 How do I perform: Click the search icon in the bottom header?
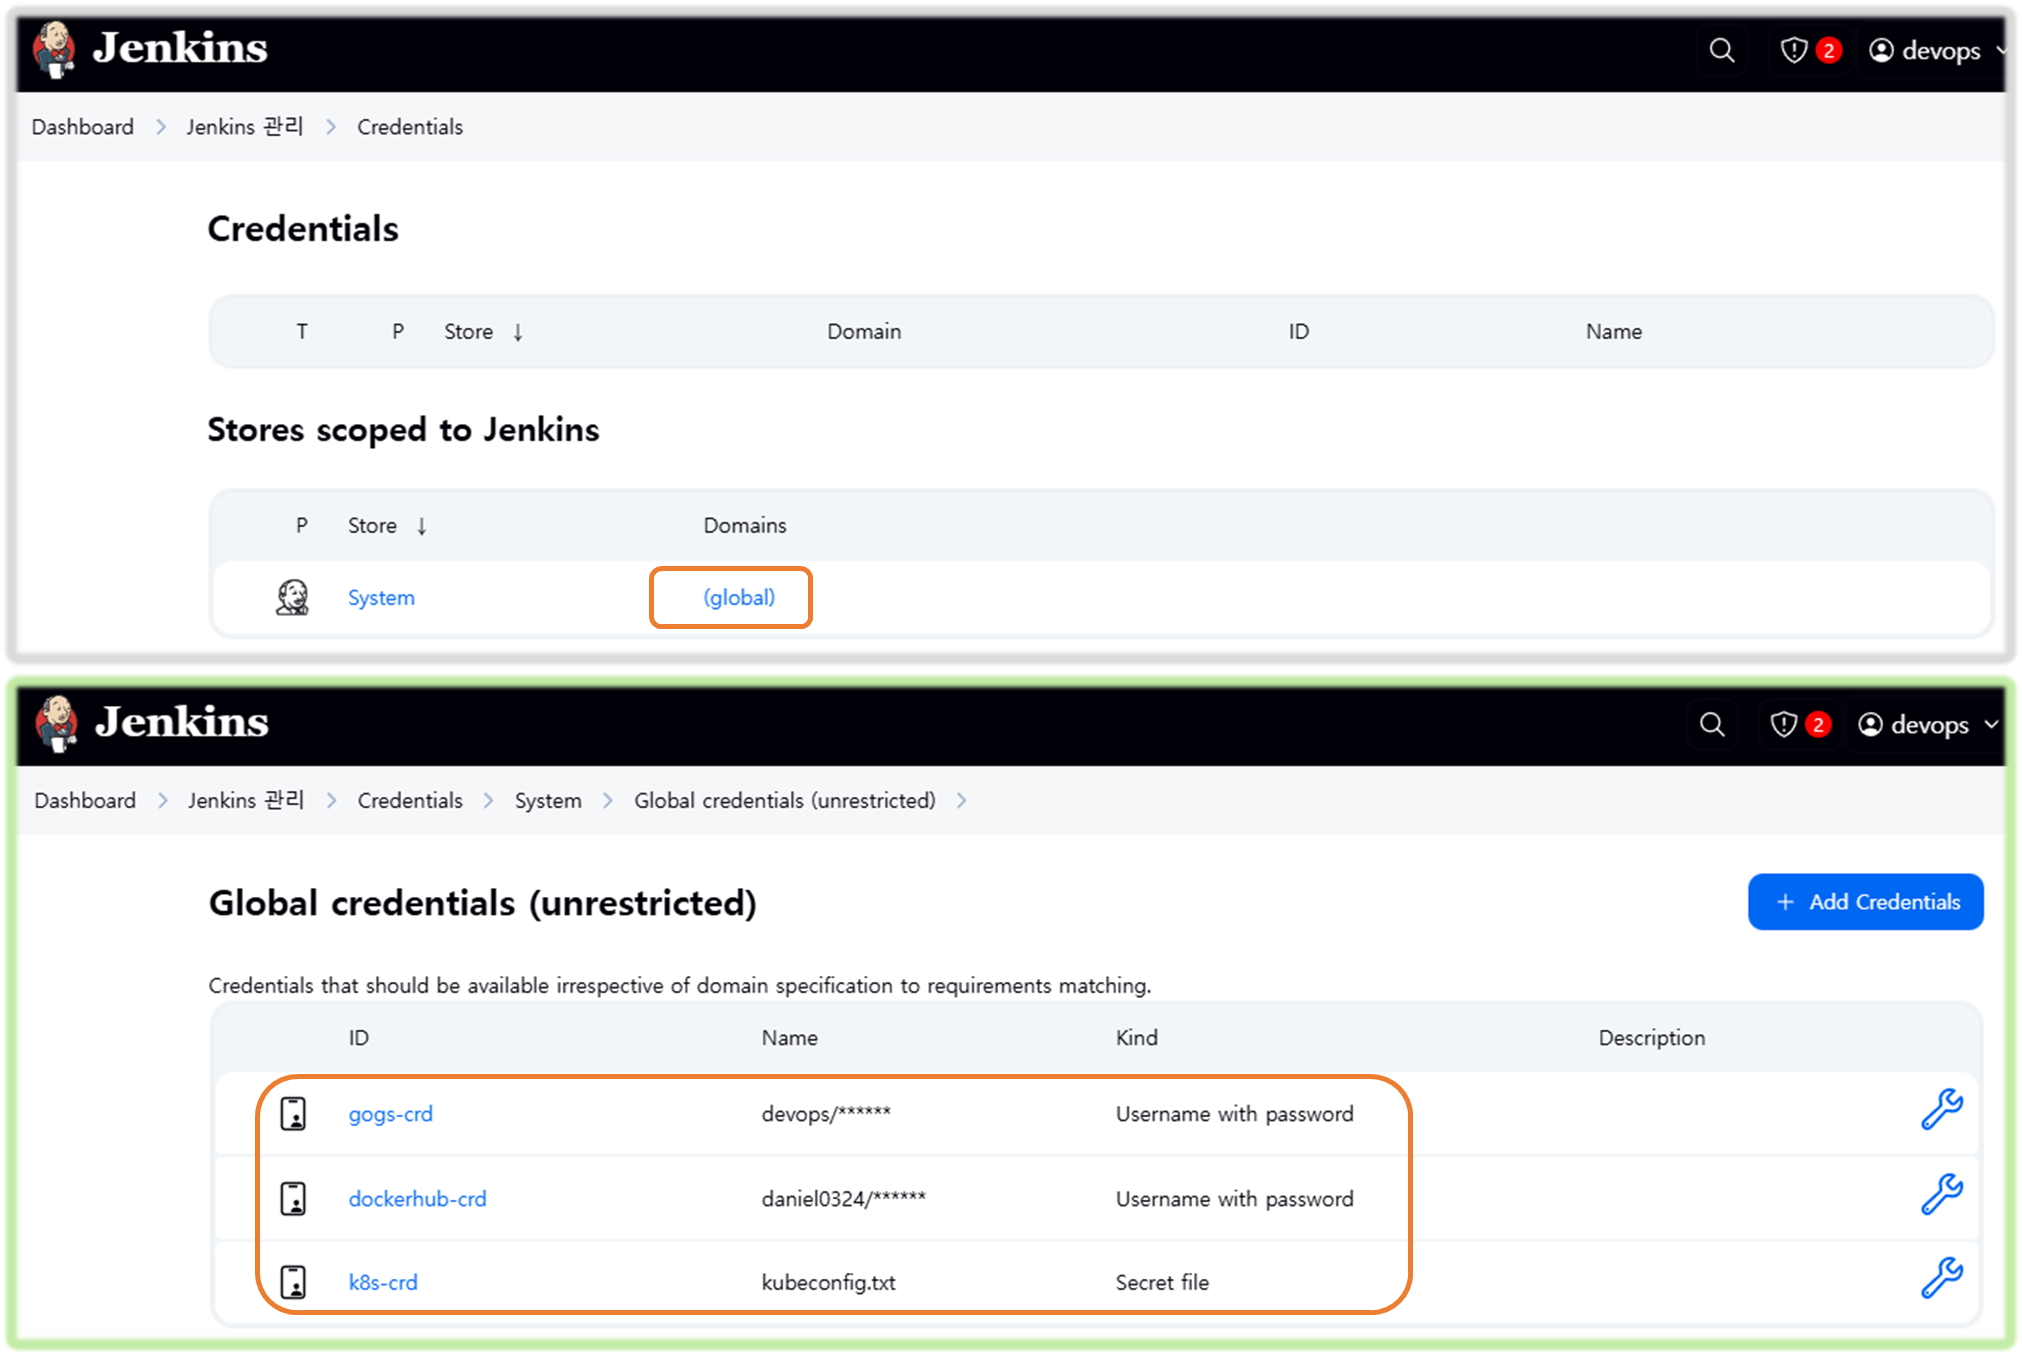(1712, 724)
